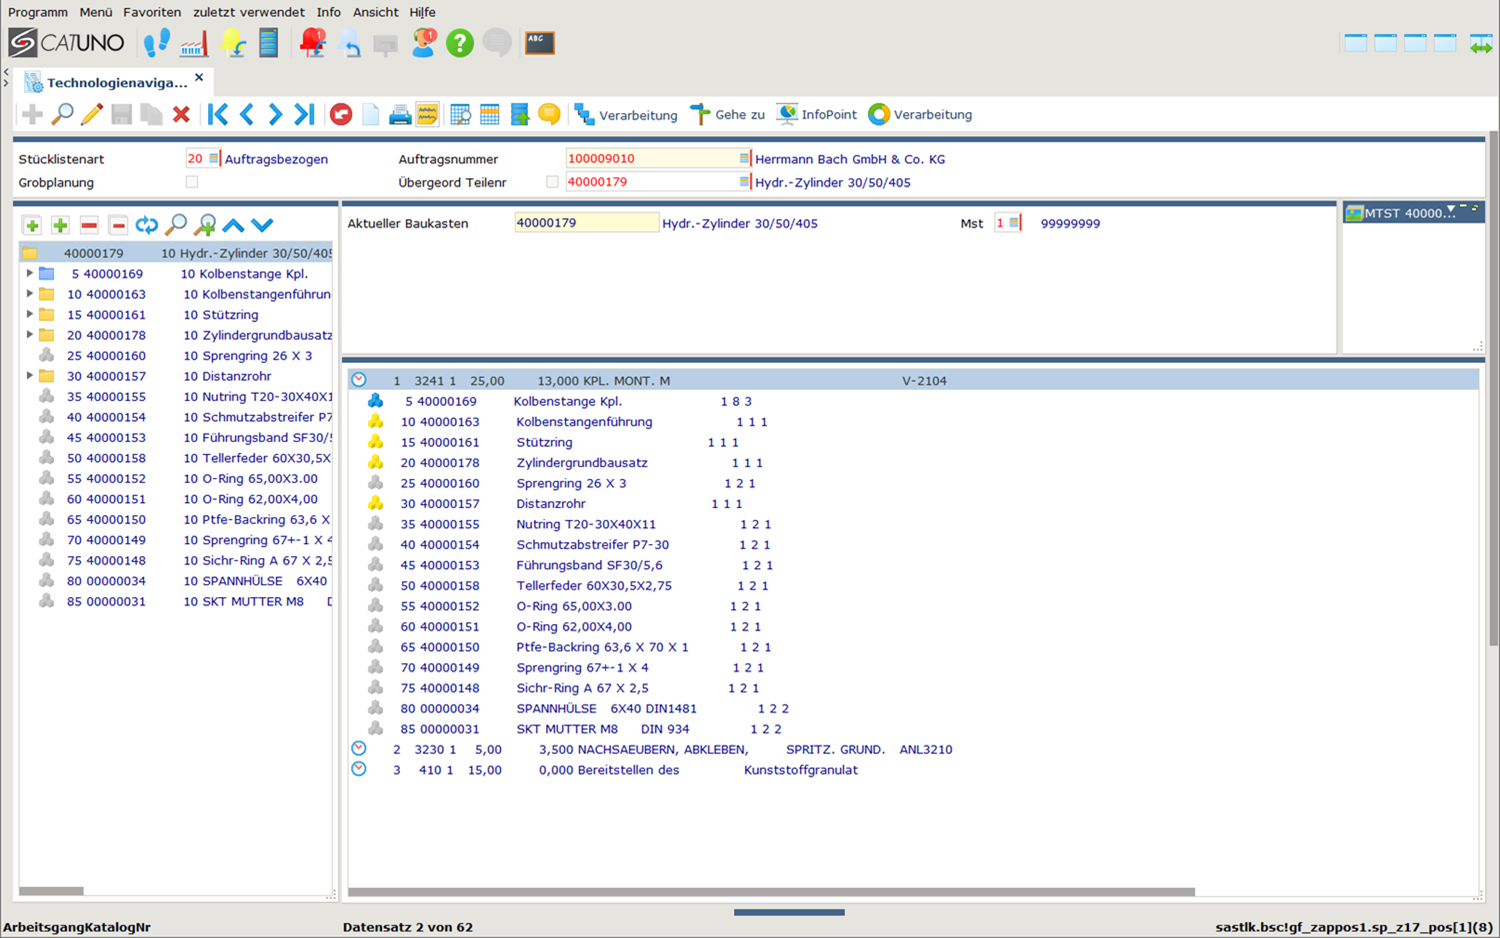The image size is (1500, 938).
Task: Click the magnifier search icon in main toolbar
Action: (62, 115)
